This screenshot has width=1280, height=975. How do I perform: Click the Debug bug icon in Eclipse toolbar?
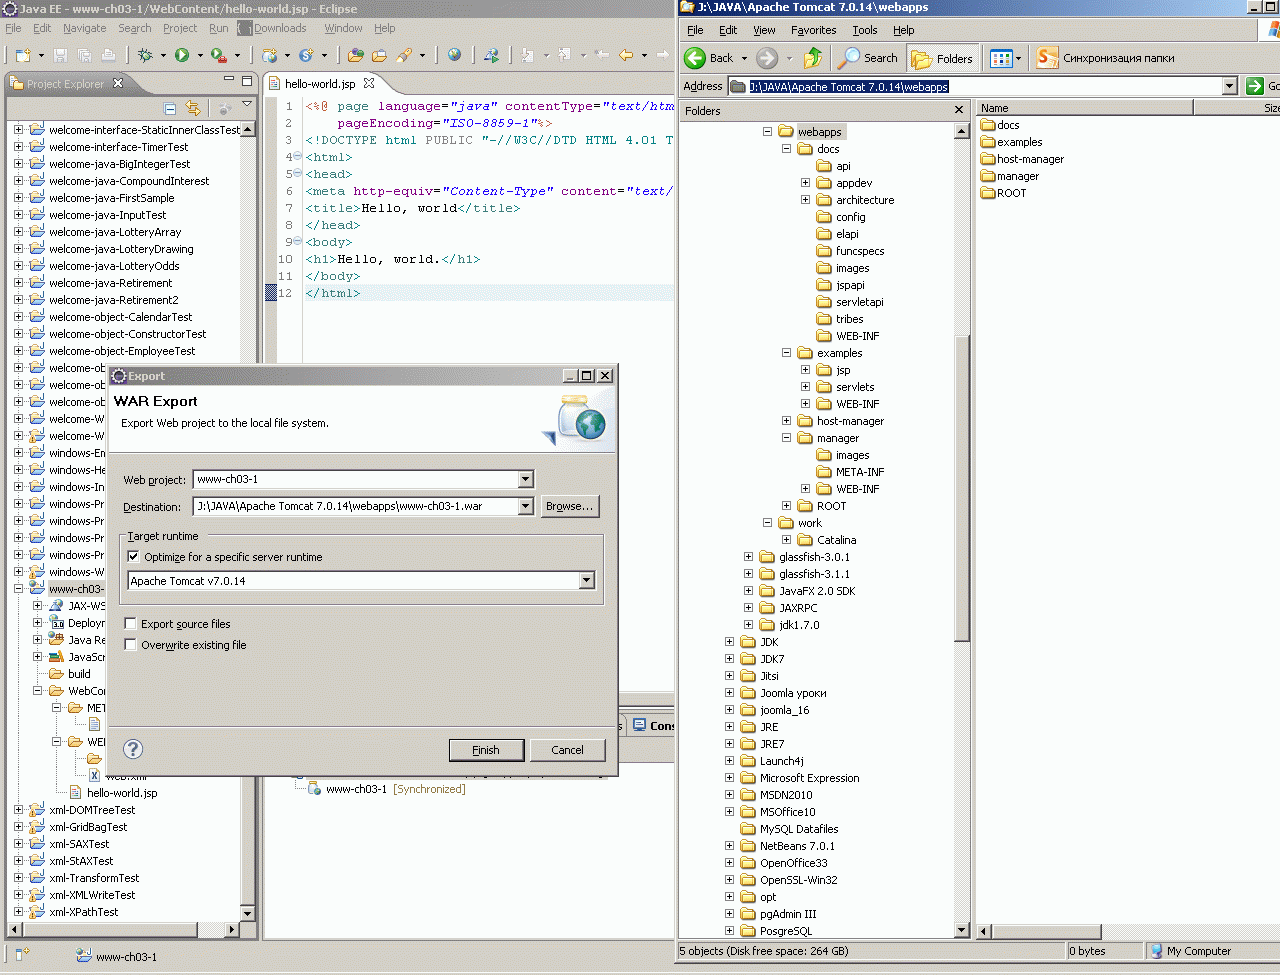(146, 55)
